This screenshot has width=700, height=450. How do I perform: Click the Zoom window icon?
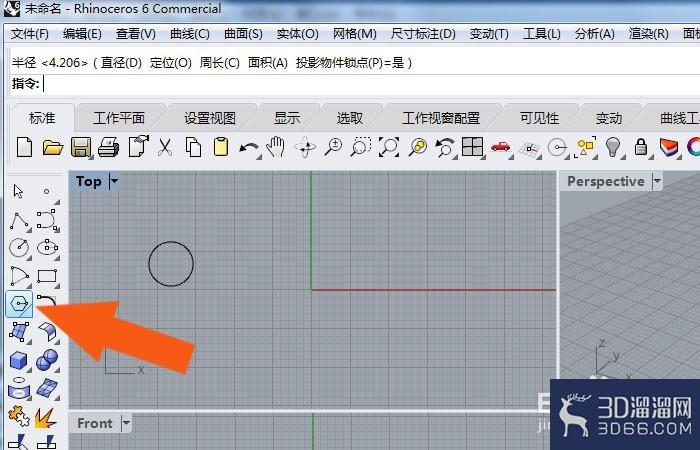pyautogui.click(x=361, y=147)
